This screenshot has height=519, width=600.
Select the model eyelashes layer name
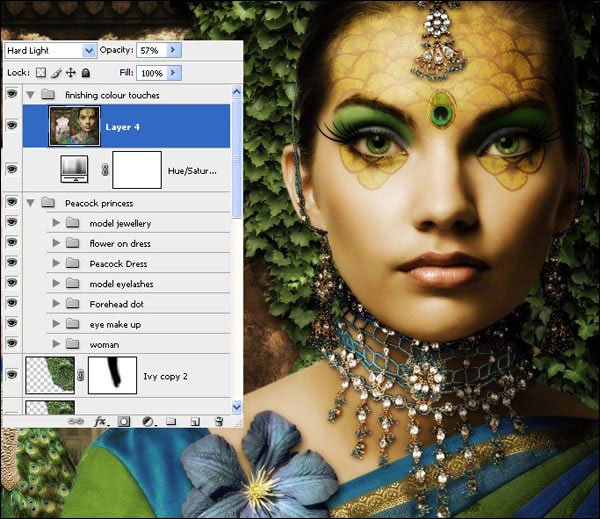pos(121,284)
